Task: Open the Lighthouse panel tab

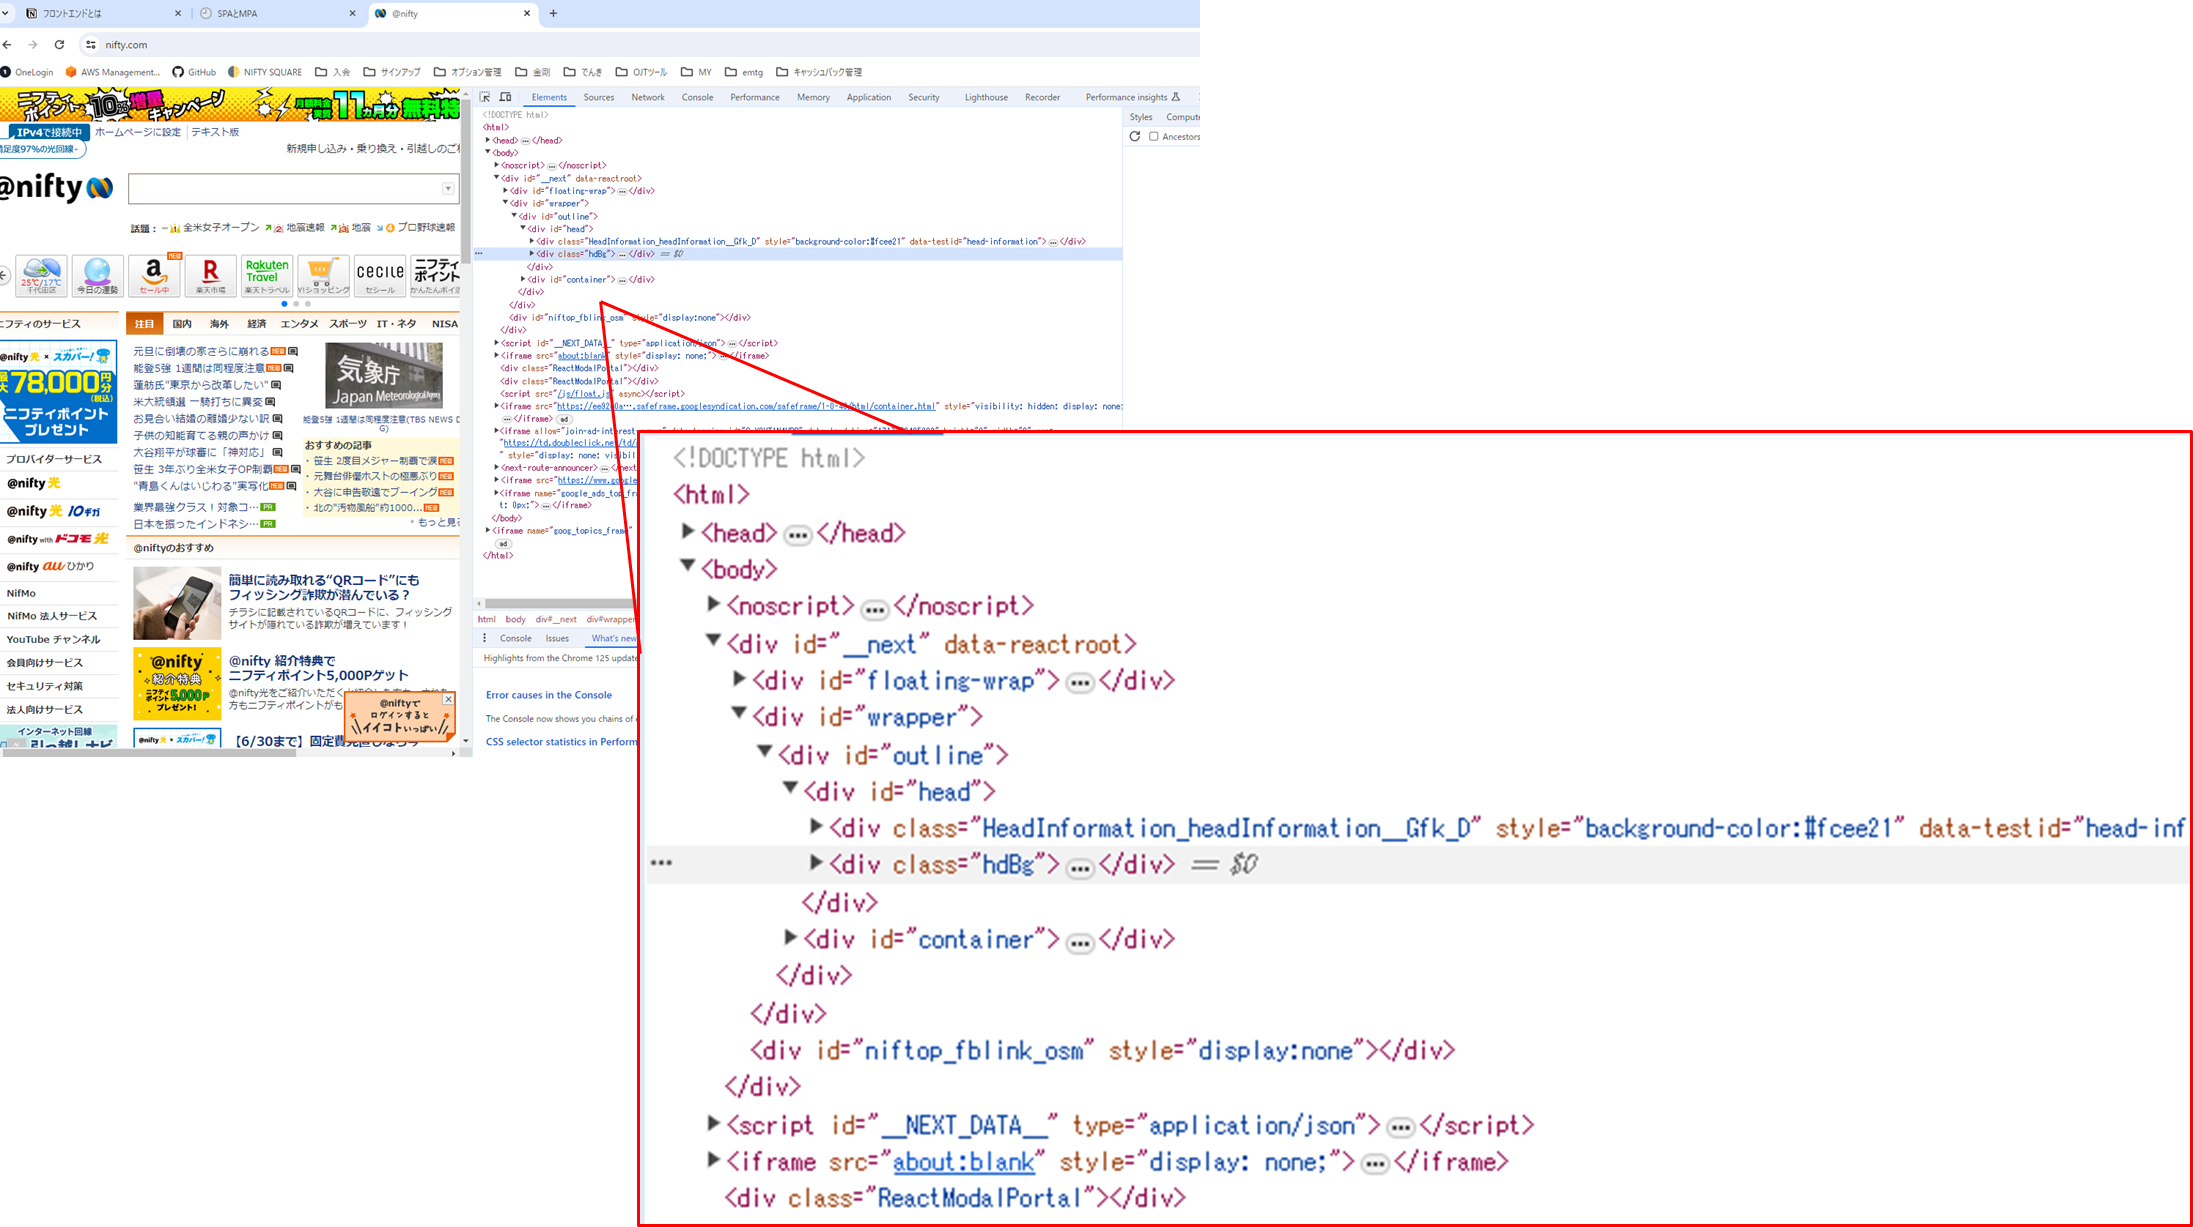Action: (986, 97)
